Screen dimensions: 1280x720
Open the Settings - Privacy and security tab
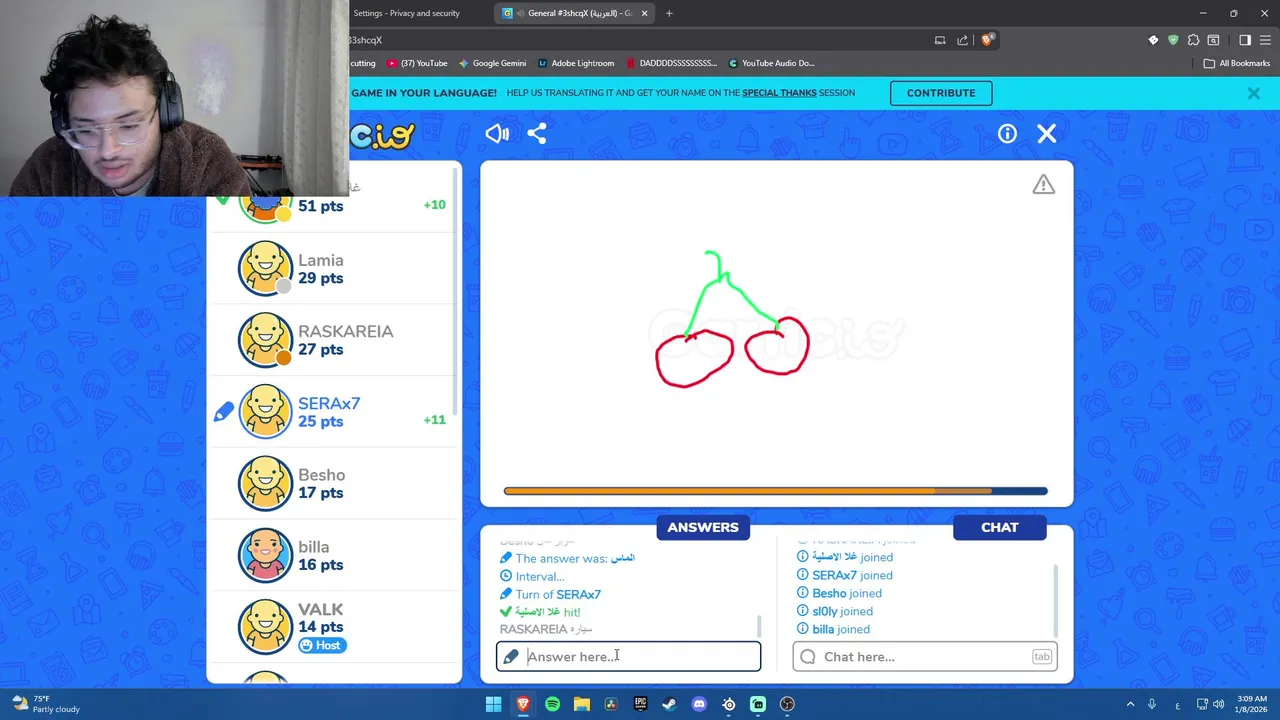pyautogui.click(x=407, y=13)
